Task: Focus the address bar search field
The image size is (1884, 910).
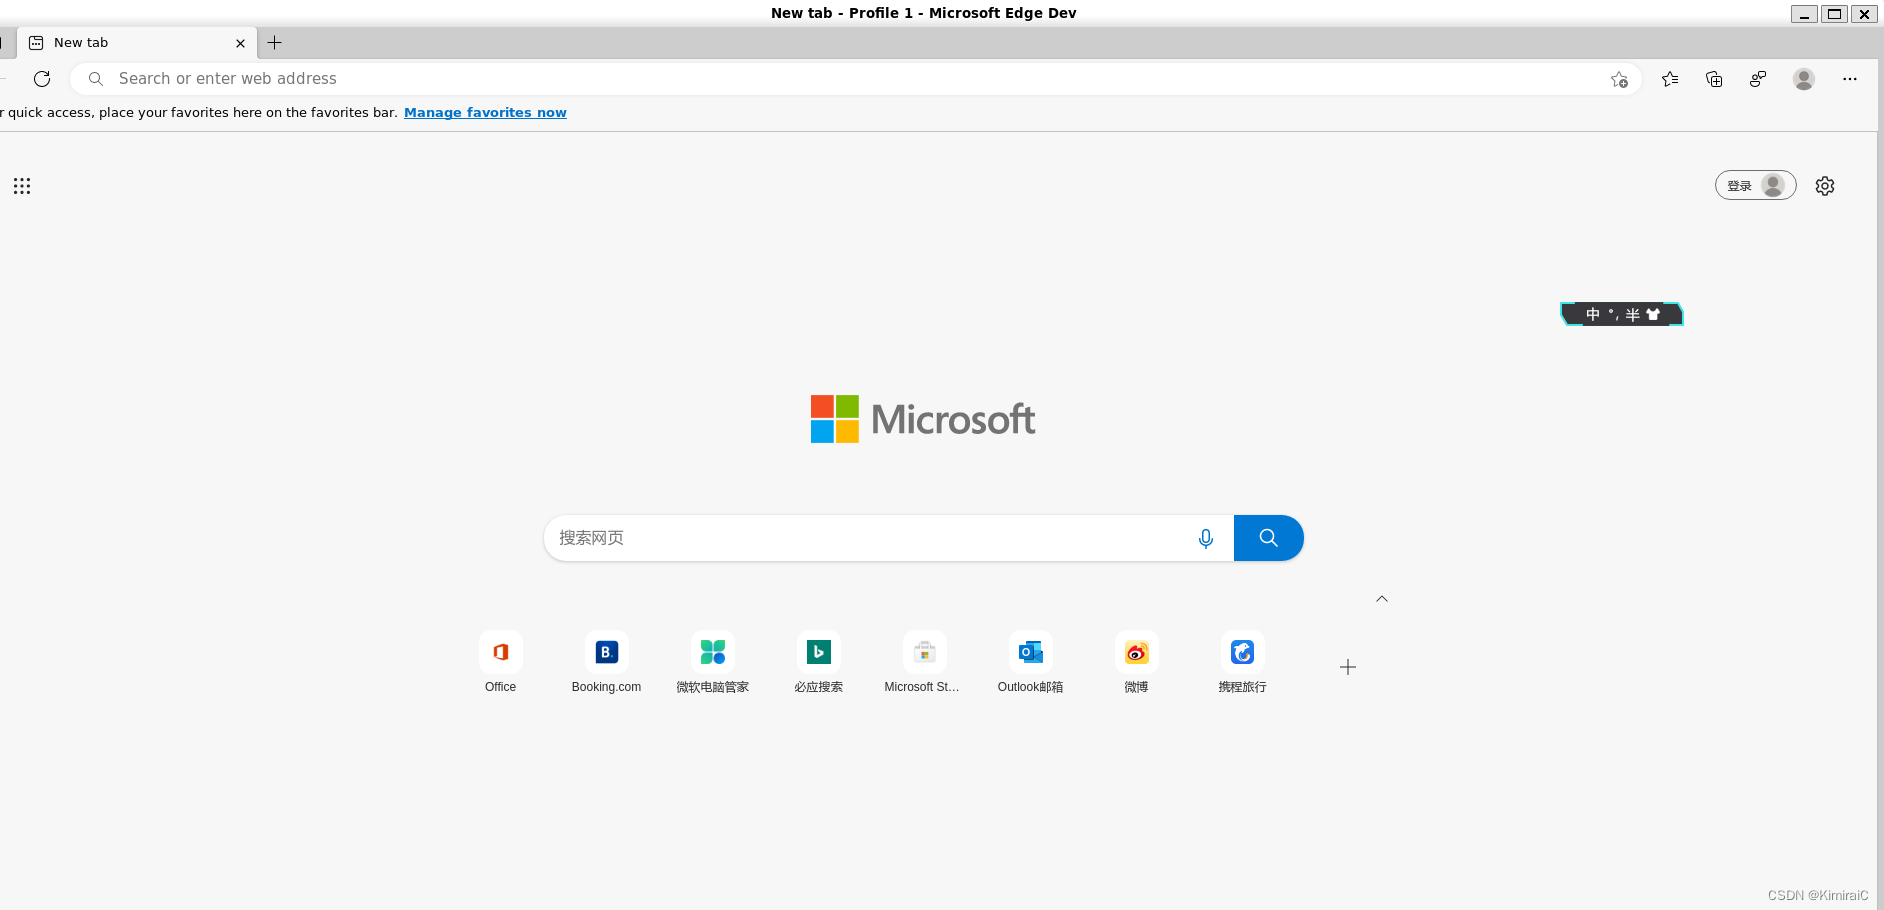Action: (855, 79)
